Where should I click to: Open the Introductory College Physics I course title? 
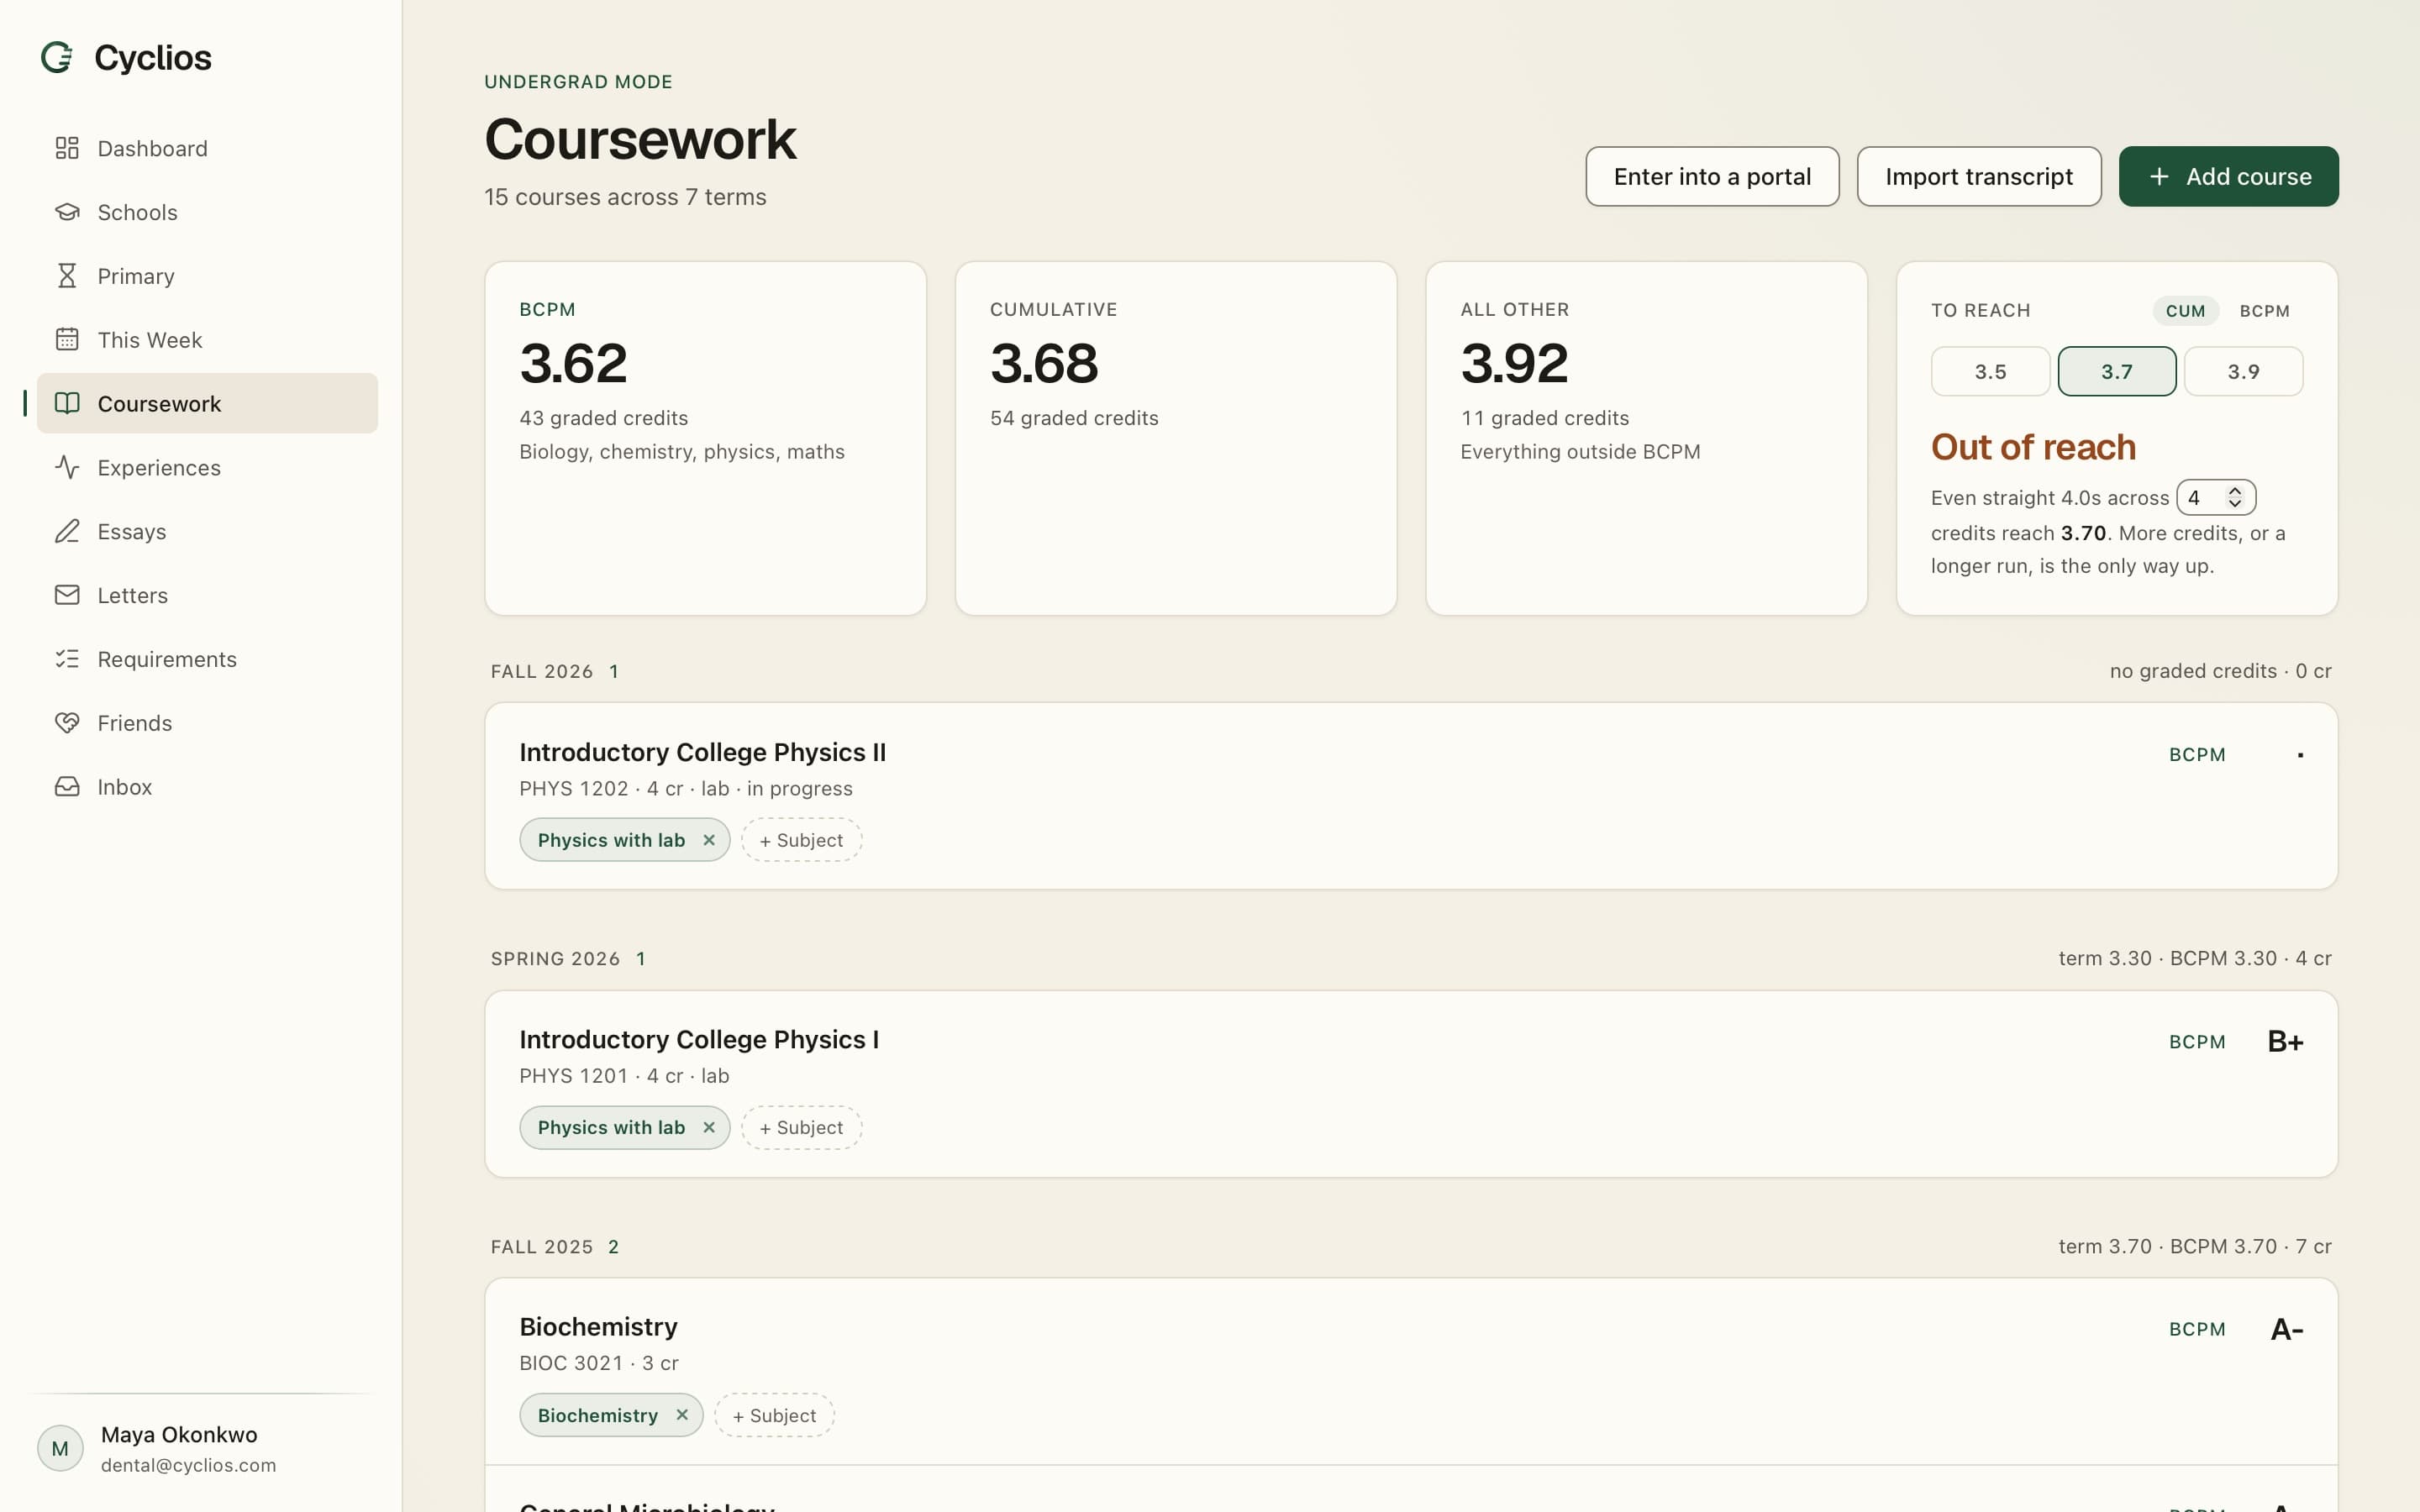(699, 1039)
